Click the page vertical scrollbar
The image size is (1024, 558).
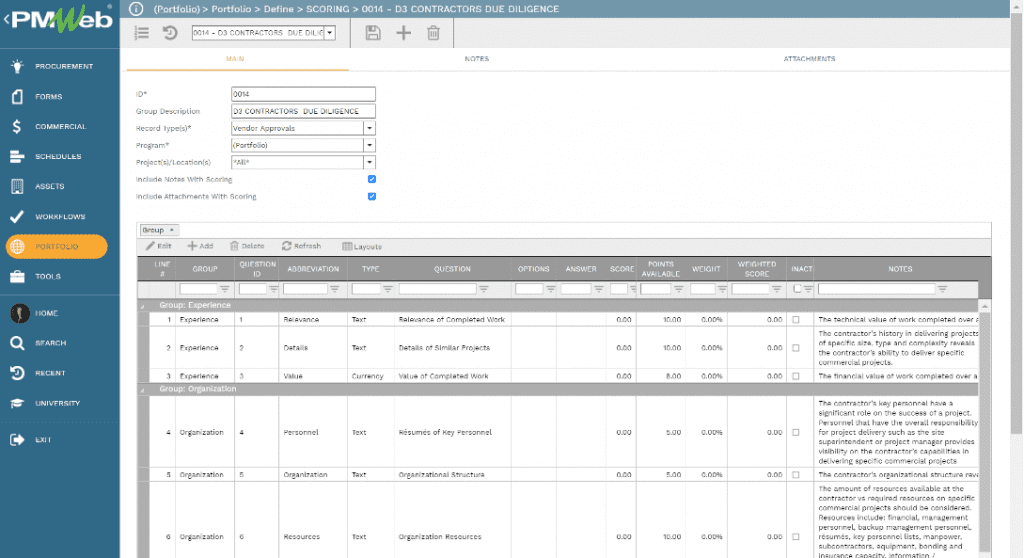(1016, 222)
